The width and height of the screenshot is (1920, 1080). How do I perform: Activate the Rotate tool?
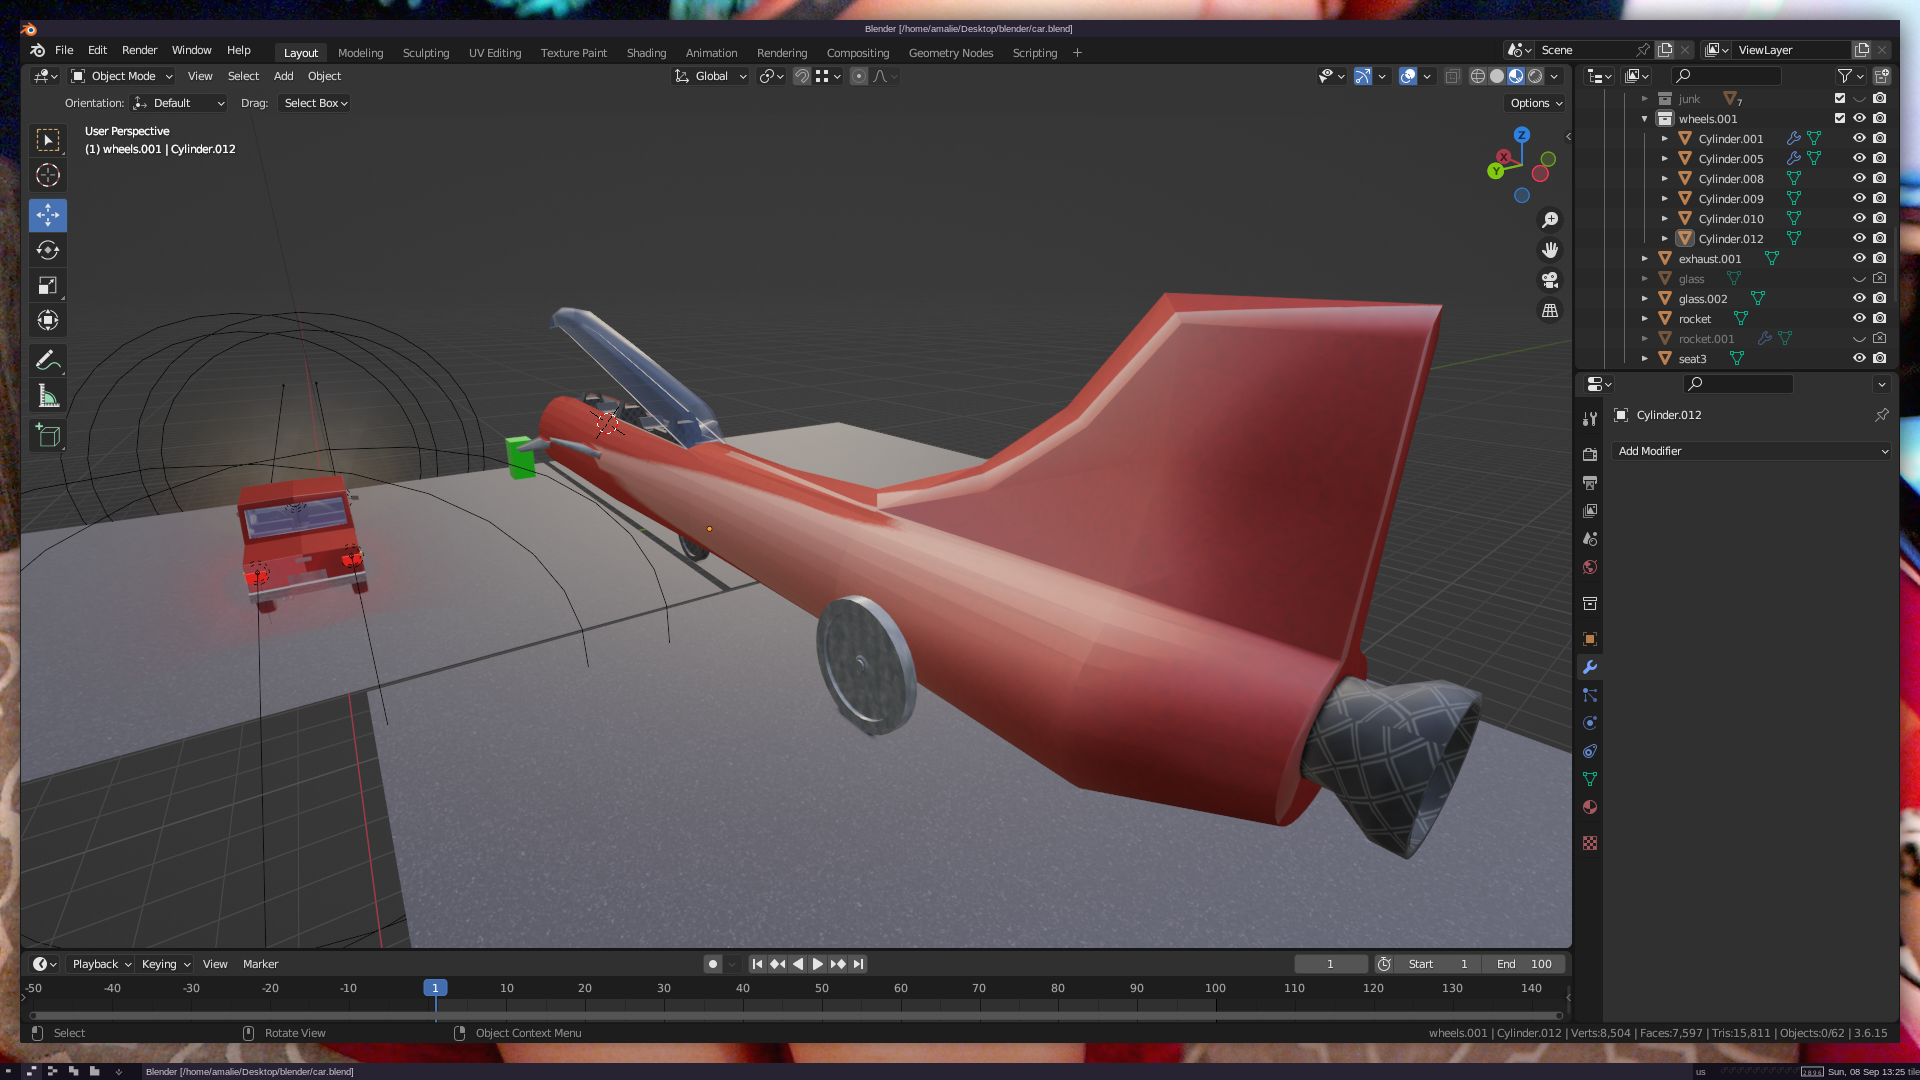(x=47, y=250)
